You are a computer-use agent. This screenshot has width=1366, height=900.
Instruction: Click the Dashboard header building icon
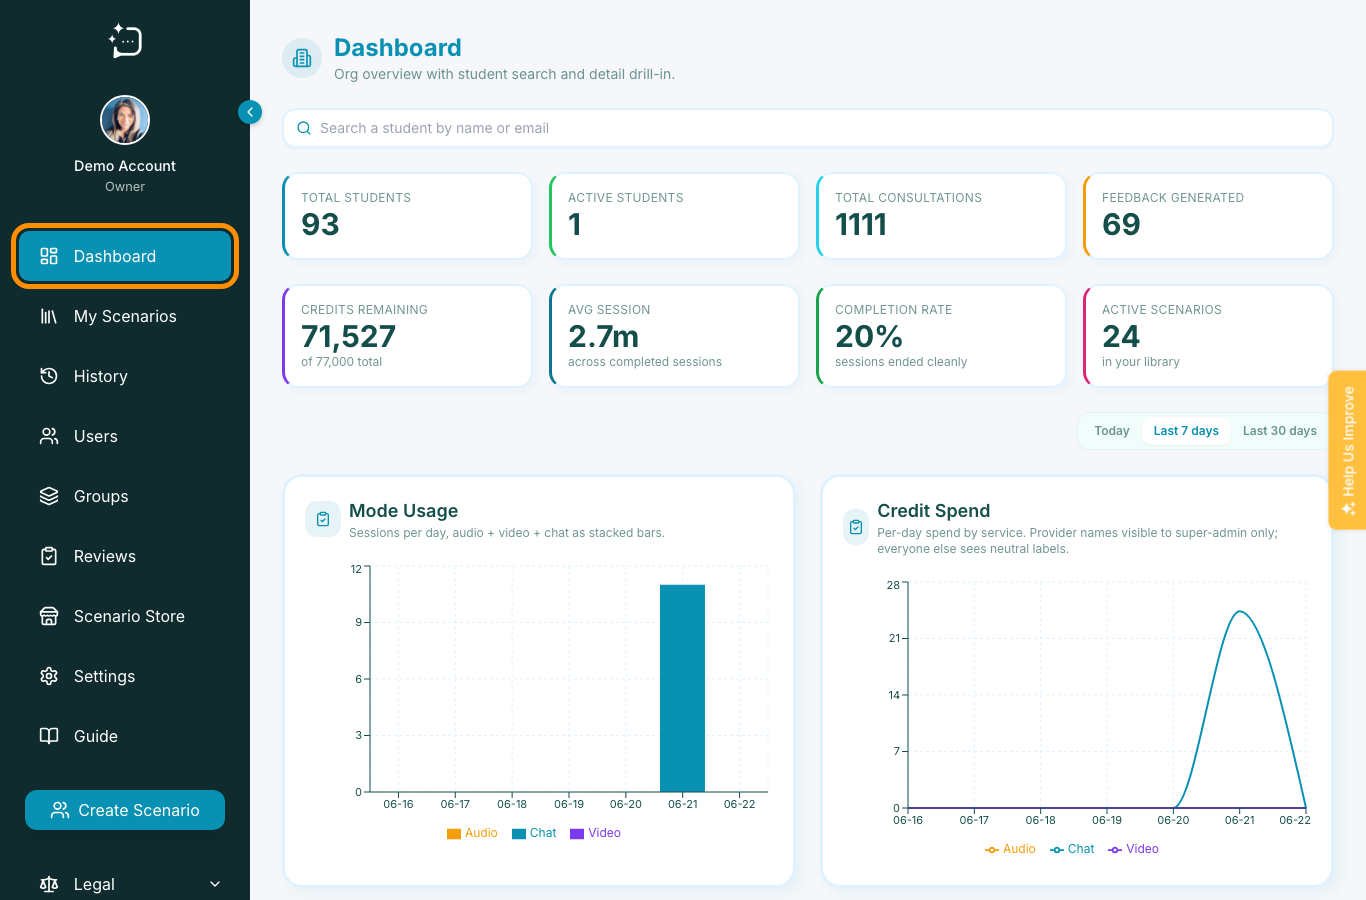pyautogui.click(x=302, y=59)
